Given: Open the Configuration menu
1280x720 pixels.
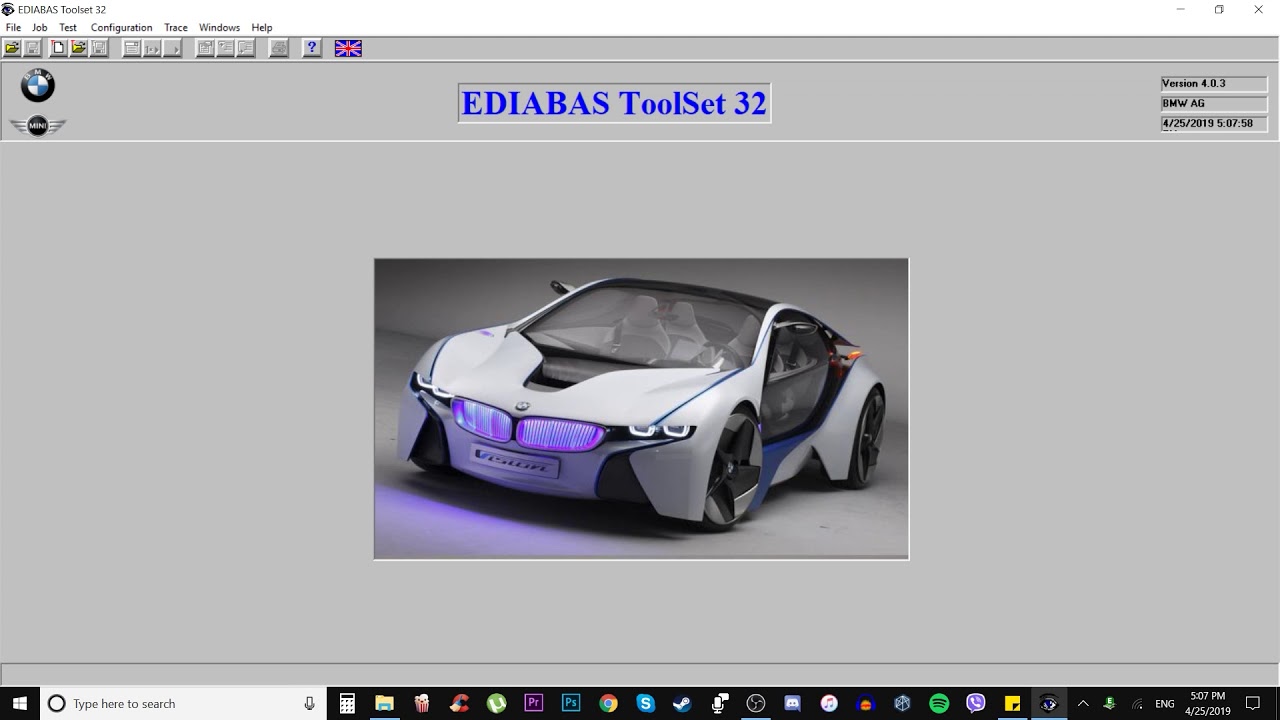Looking at the screenshot, I should (121, 28).
